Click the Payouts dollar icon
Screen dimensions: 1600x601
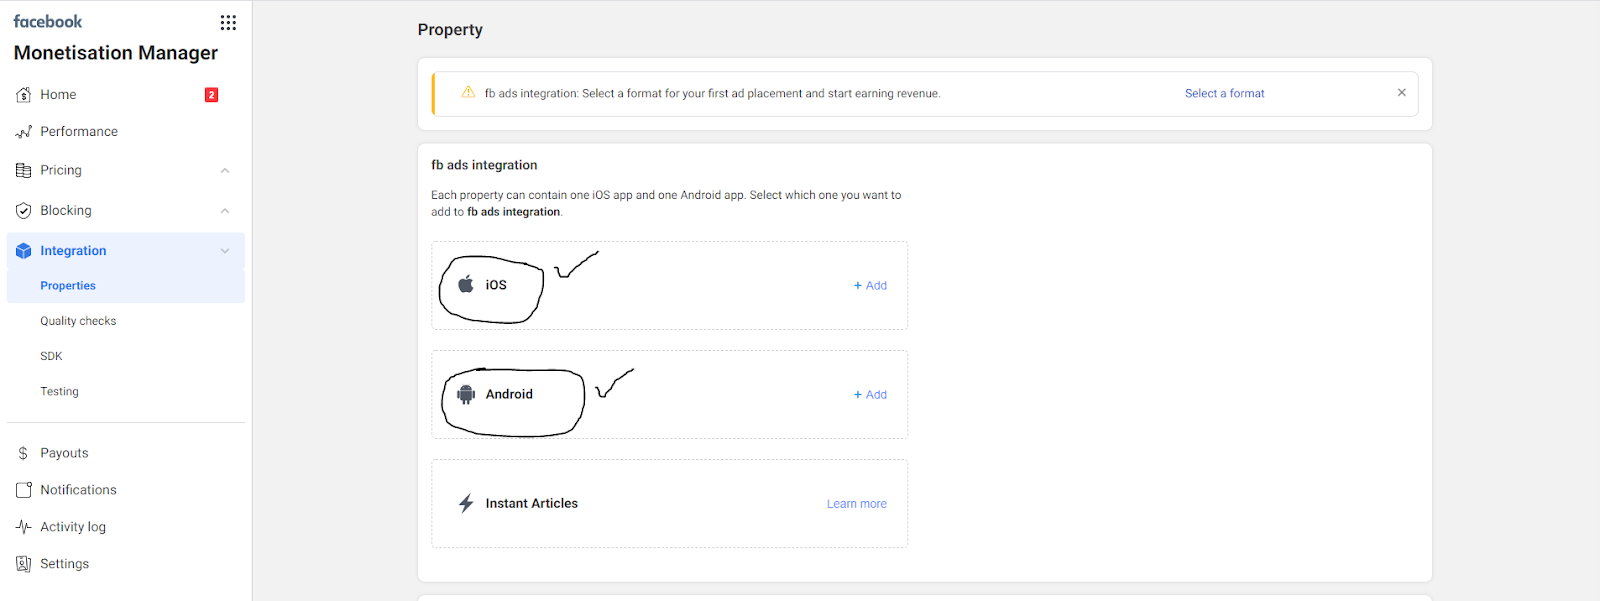pyautogui.click(x=23, y=453)
